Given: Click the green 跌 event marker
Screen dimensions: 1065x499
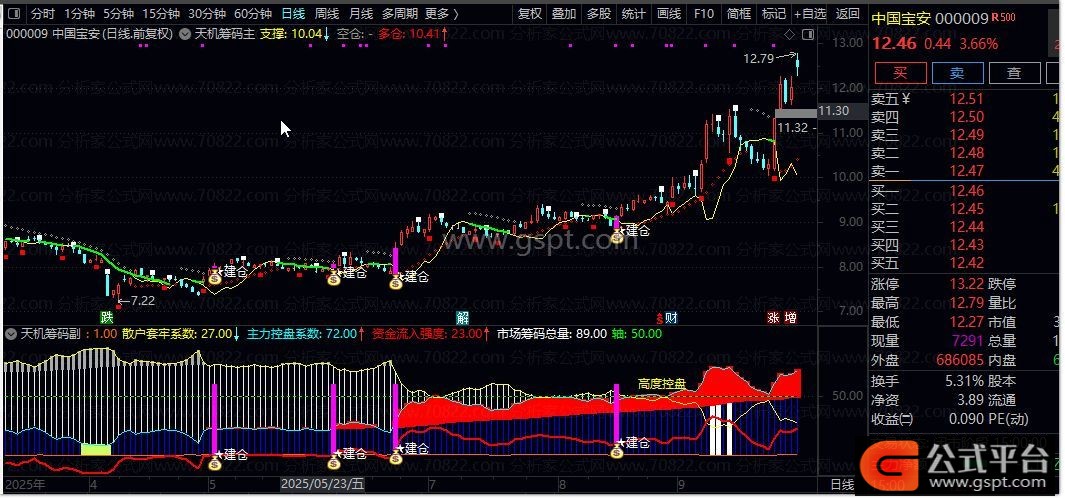Looking at the screenshot, I should 106,317.
